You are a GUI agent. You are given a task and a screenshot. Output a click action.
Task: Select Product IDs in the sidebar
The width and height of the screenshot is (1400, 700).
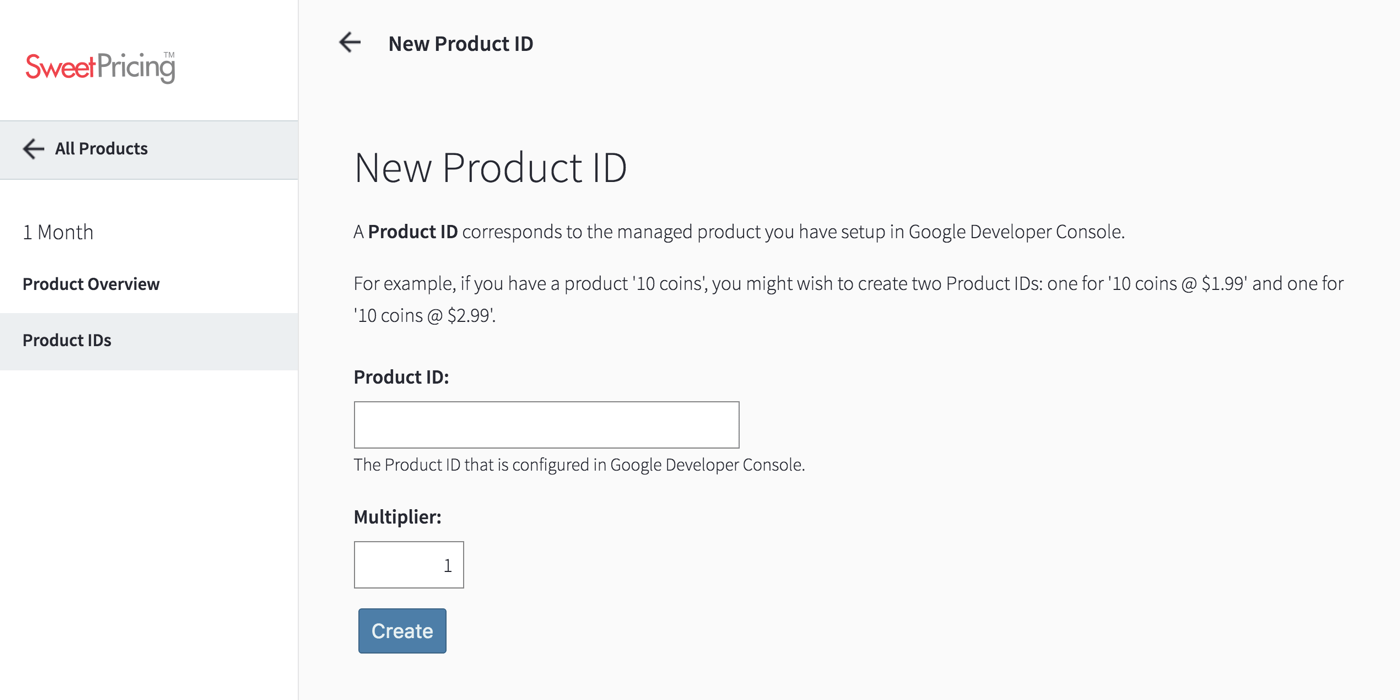(x=67, y=340)
